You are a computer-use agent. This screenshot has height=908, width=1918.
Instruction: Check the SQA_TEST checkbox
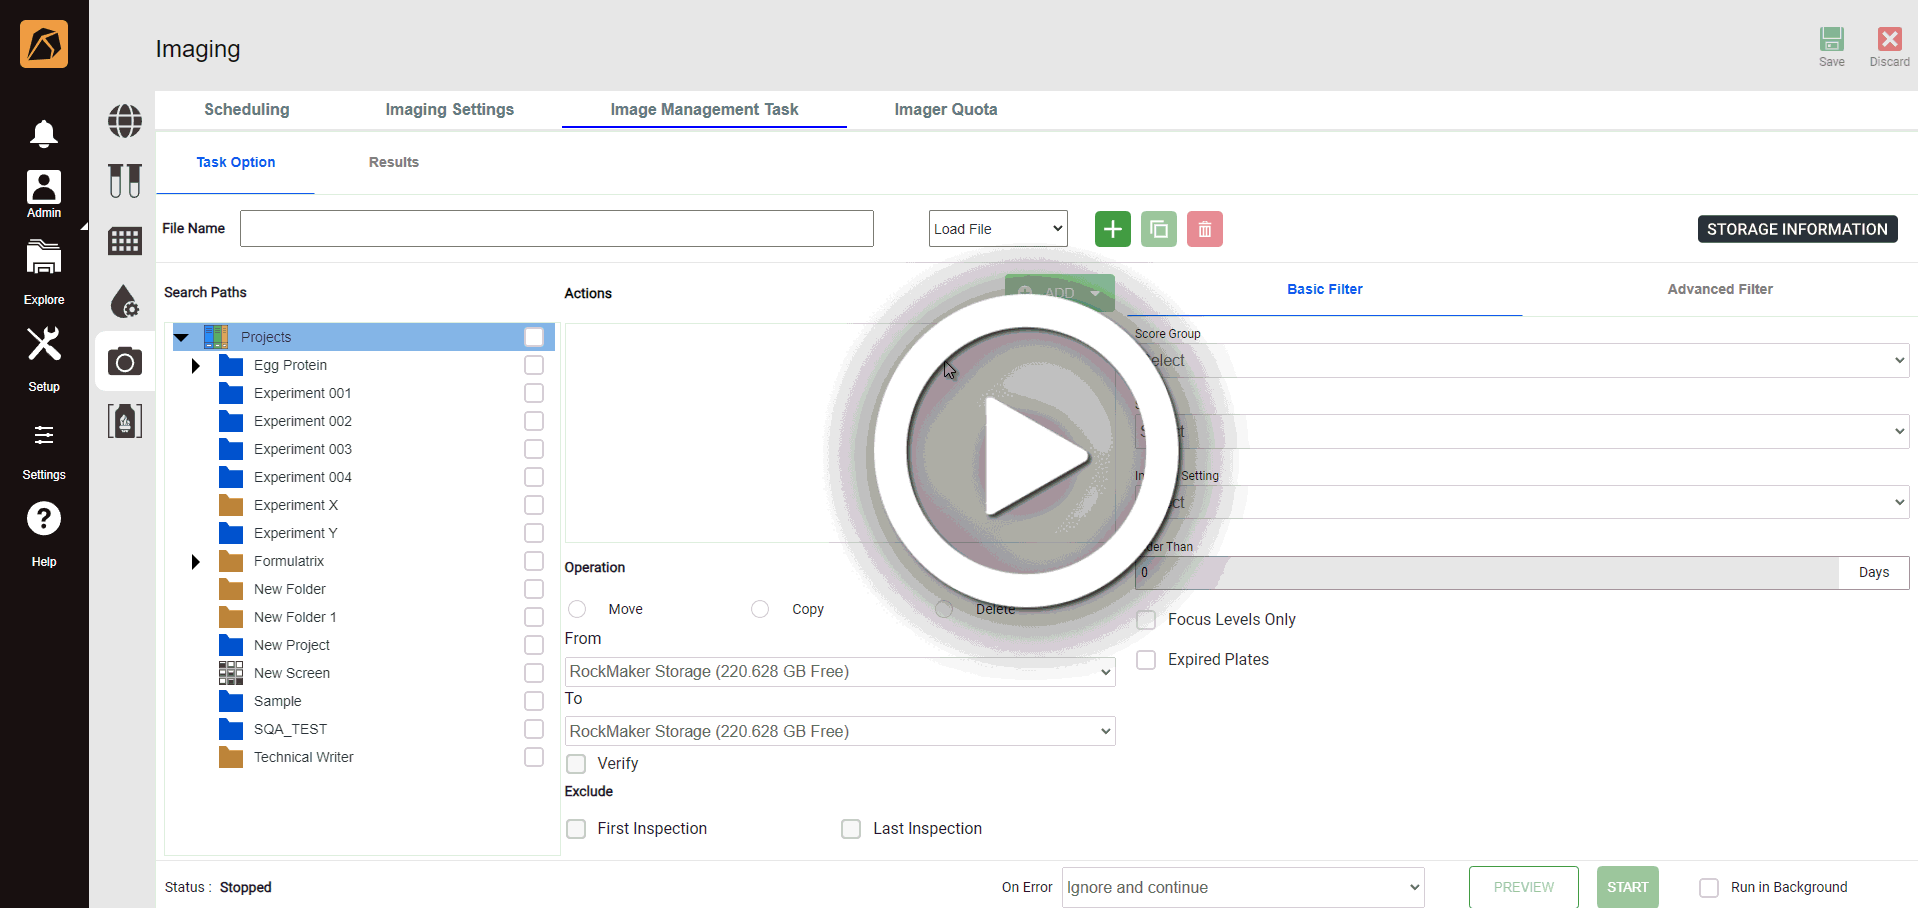(x=534, y=729)
